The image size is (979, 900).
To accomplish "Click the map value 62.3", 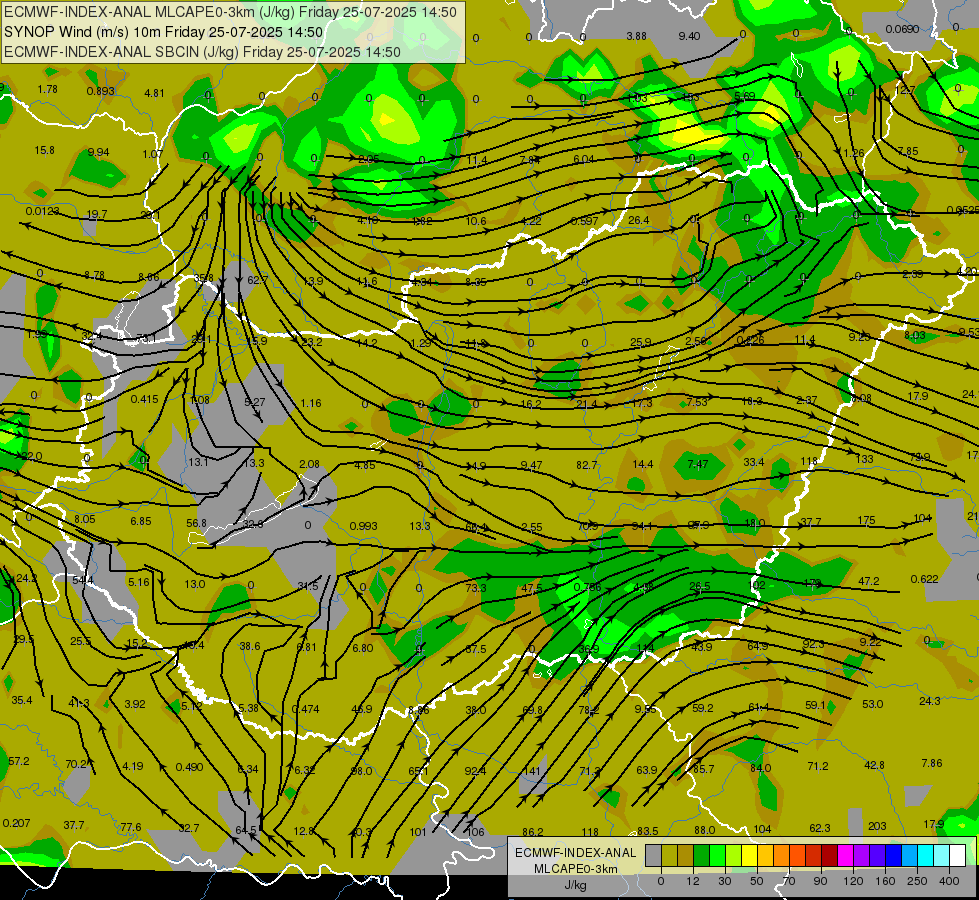I will 820,828.
